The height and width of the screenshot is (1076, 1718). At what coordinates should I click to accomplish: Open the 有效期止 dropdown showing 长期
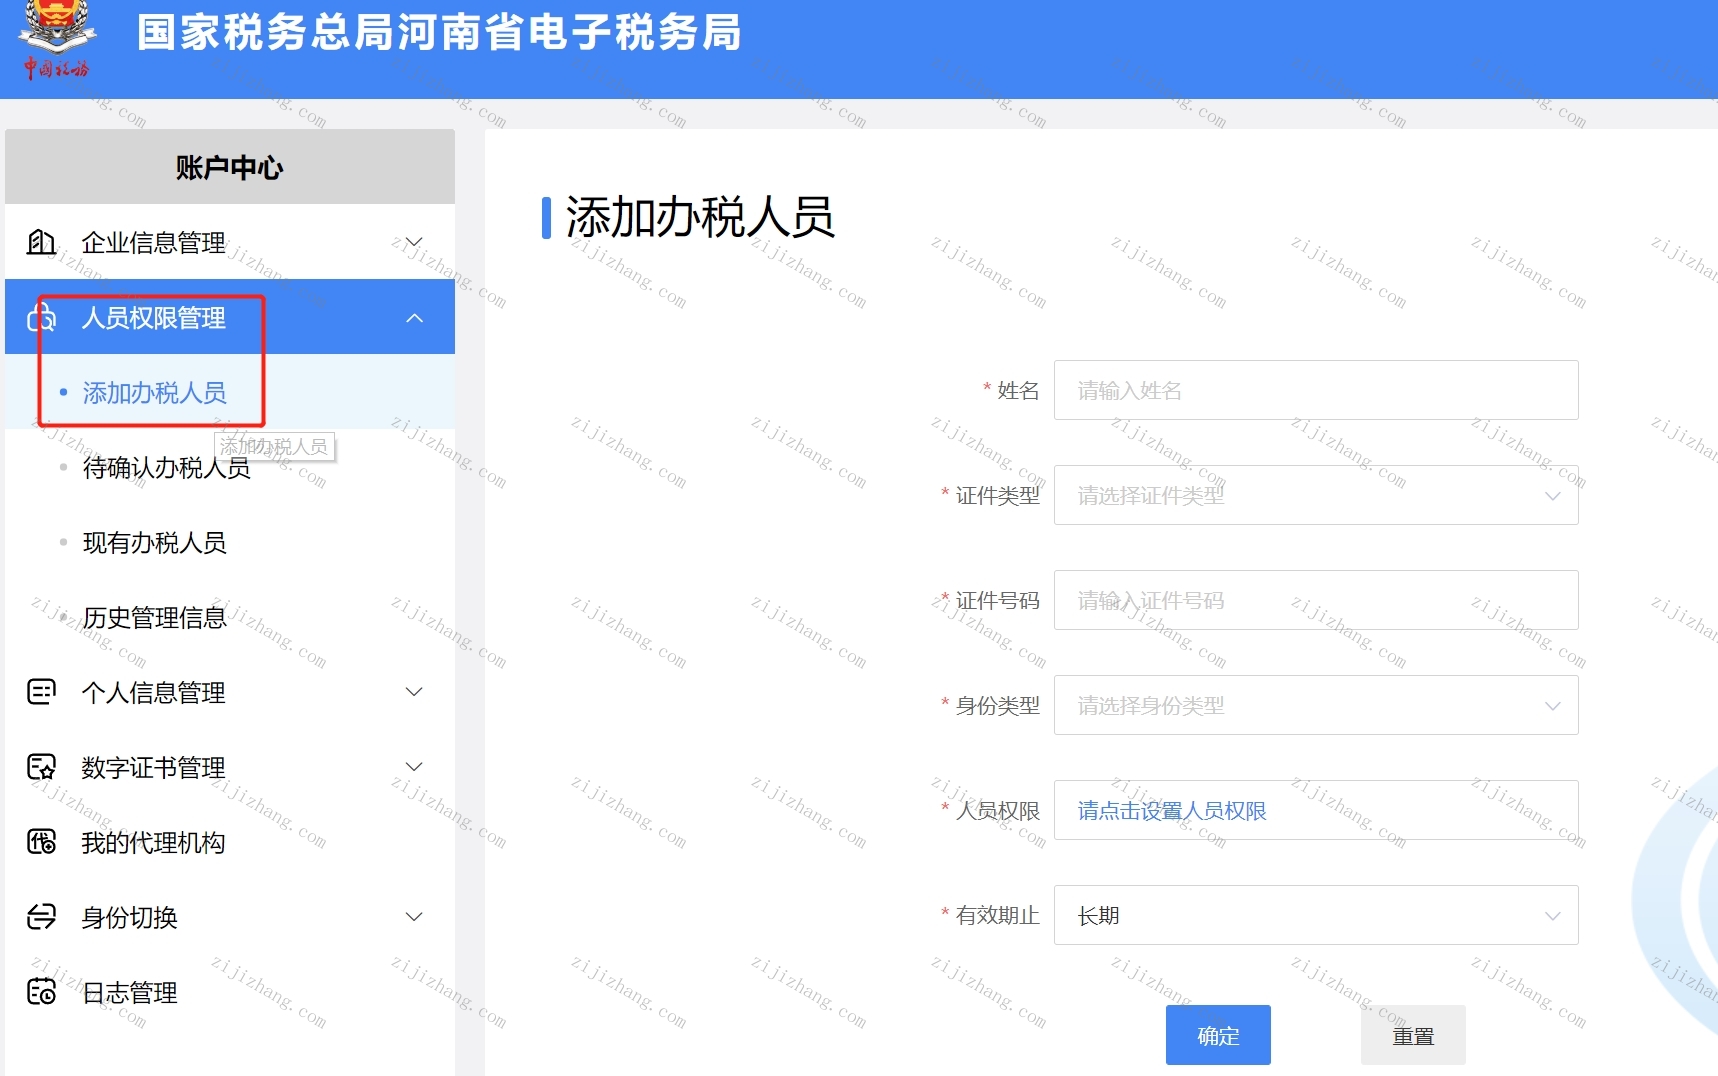[x=1316, y=915]
